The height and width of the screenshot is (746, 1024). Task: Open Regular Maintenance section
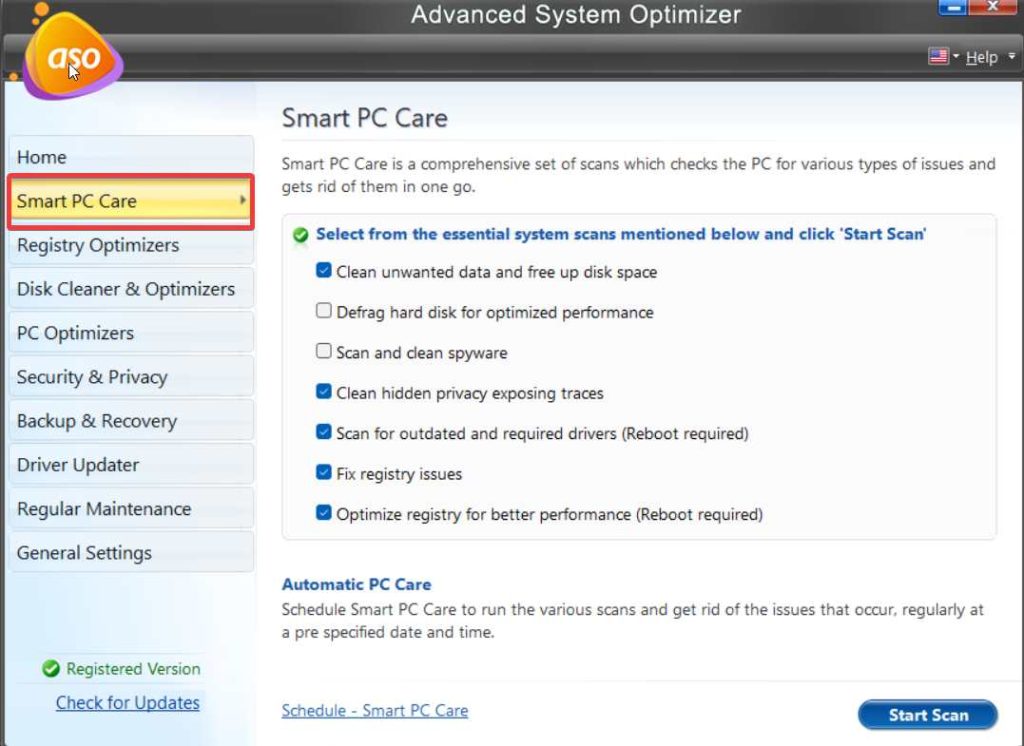pos(131,508)
